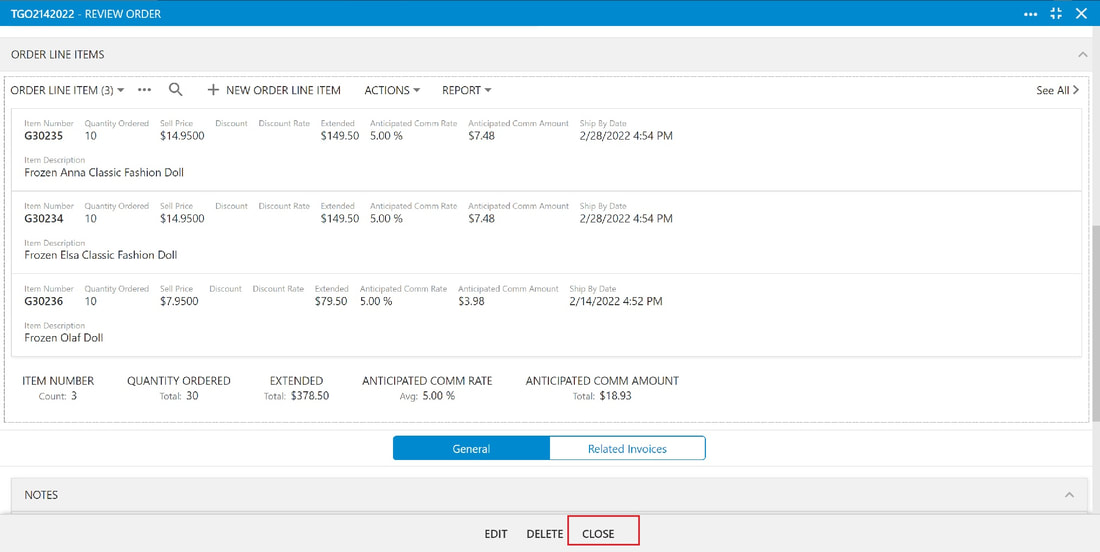The image size is (1100, 552).
Task: Click the Delete button
Action: [x=545, y=534]
